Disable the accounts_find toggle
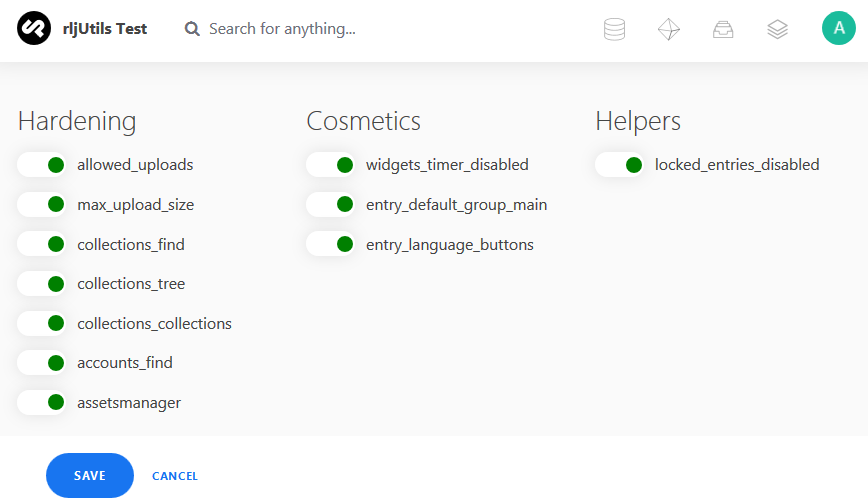 pos(42,363)
